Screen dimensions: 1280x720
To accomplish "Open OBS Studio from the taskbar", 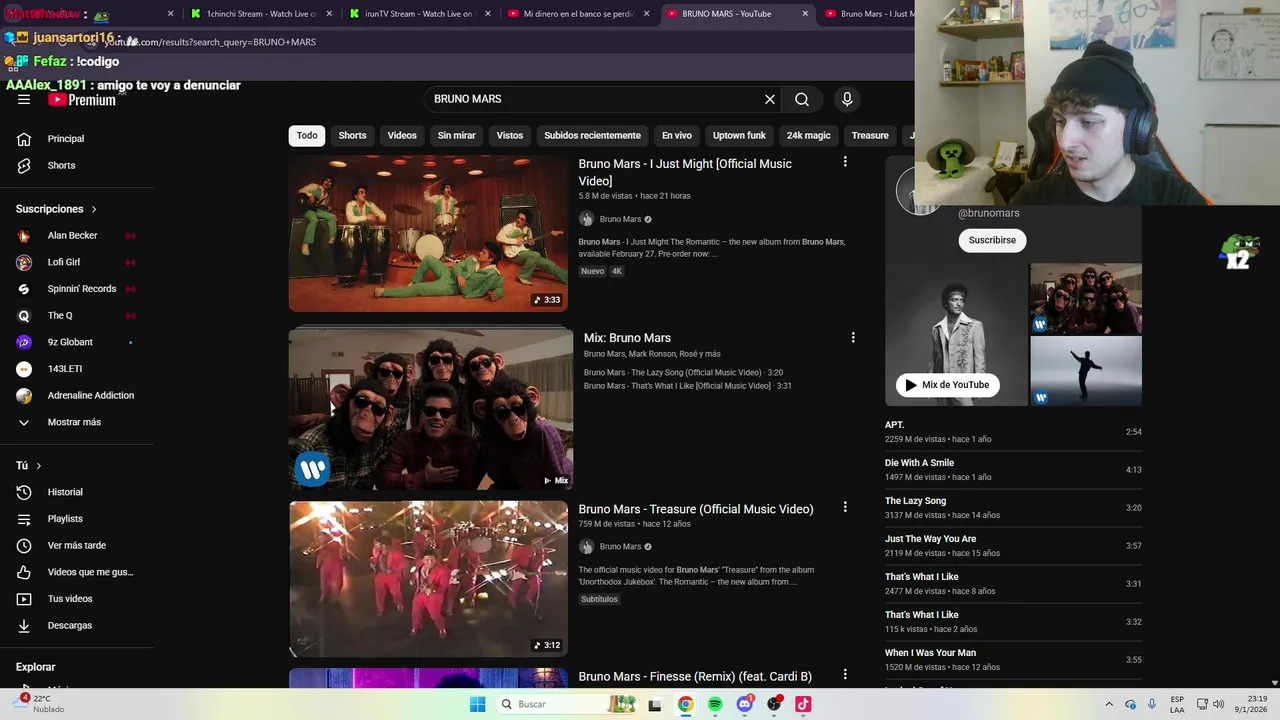I will pyautogui.click(x=774, y=704).
